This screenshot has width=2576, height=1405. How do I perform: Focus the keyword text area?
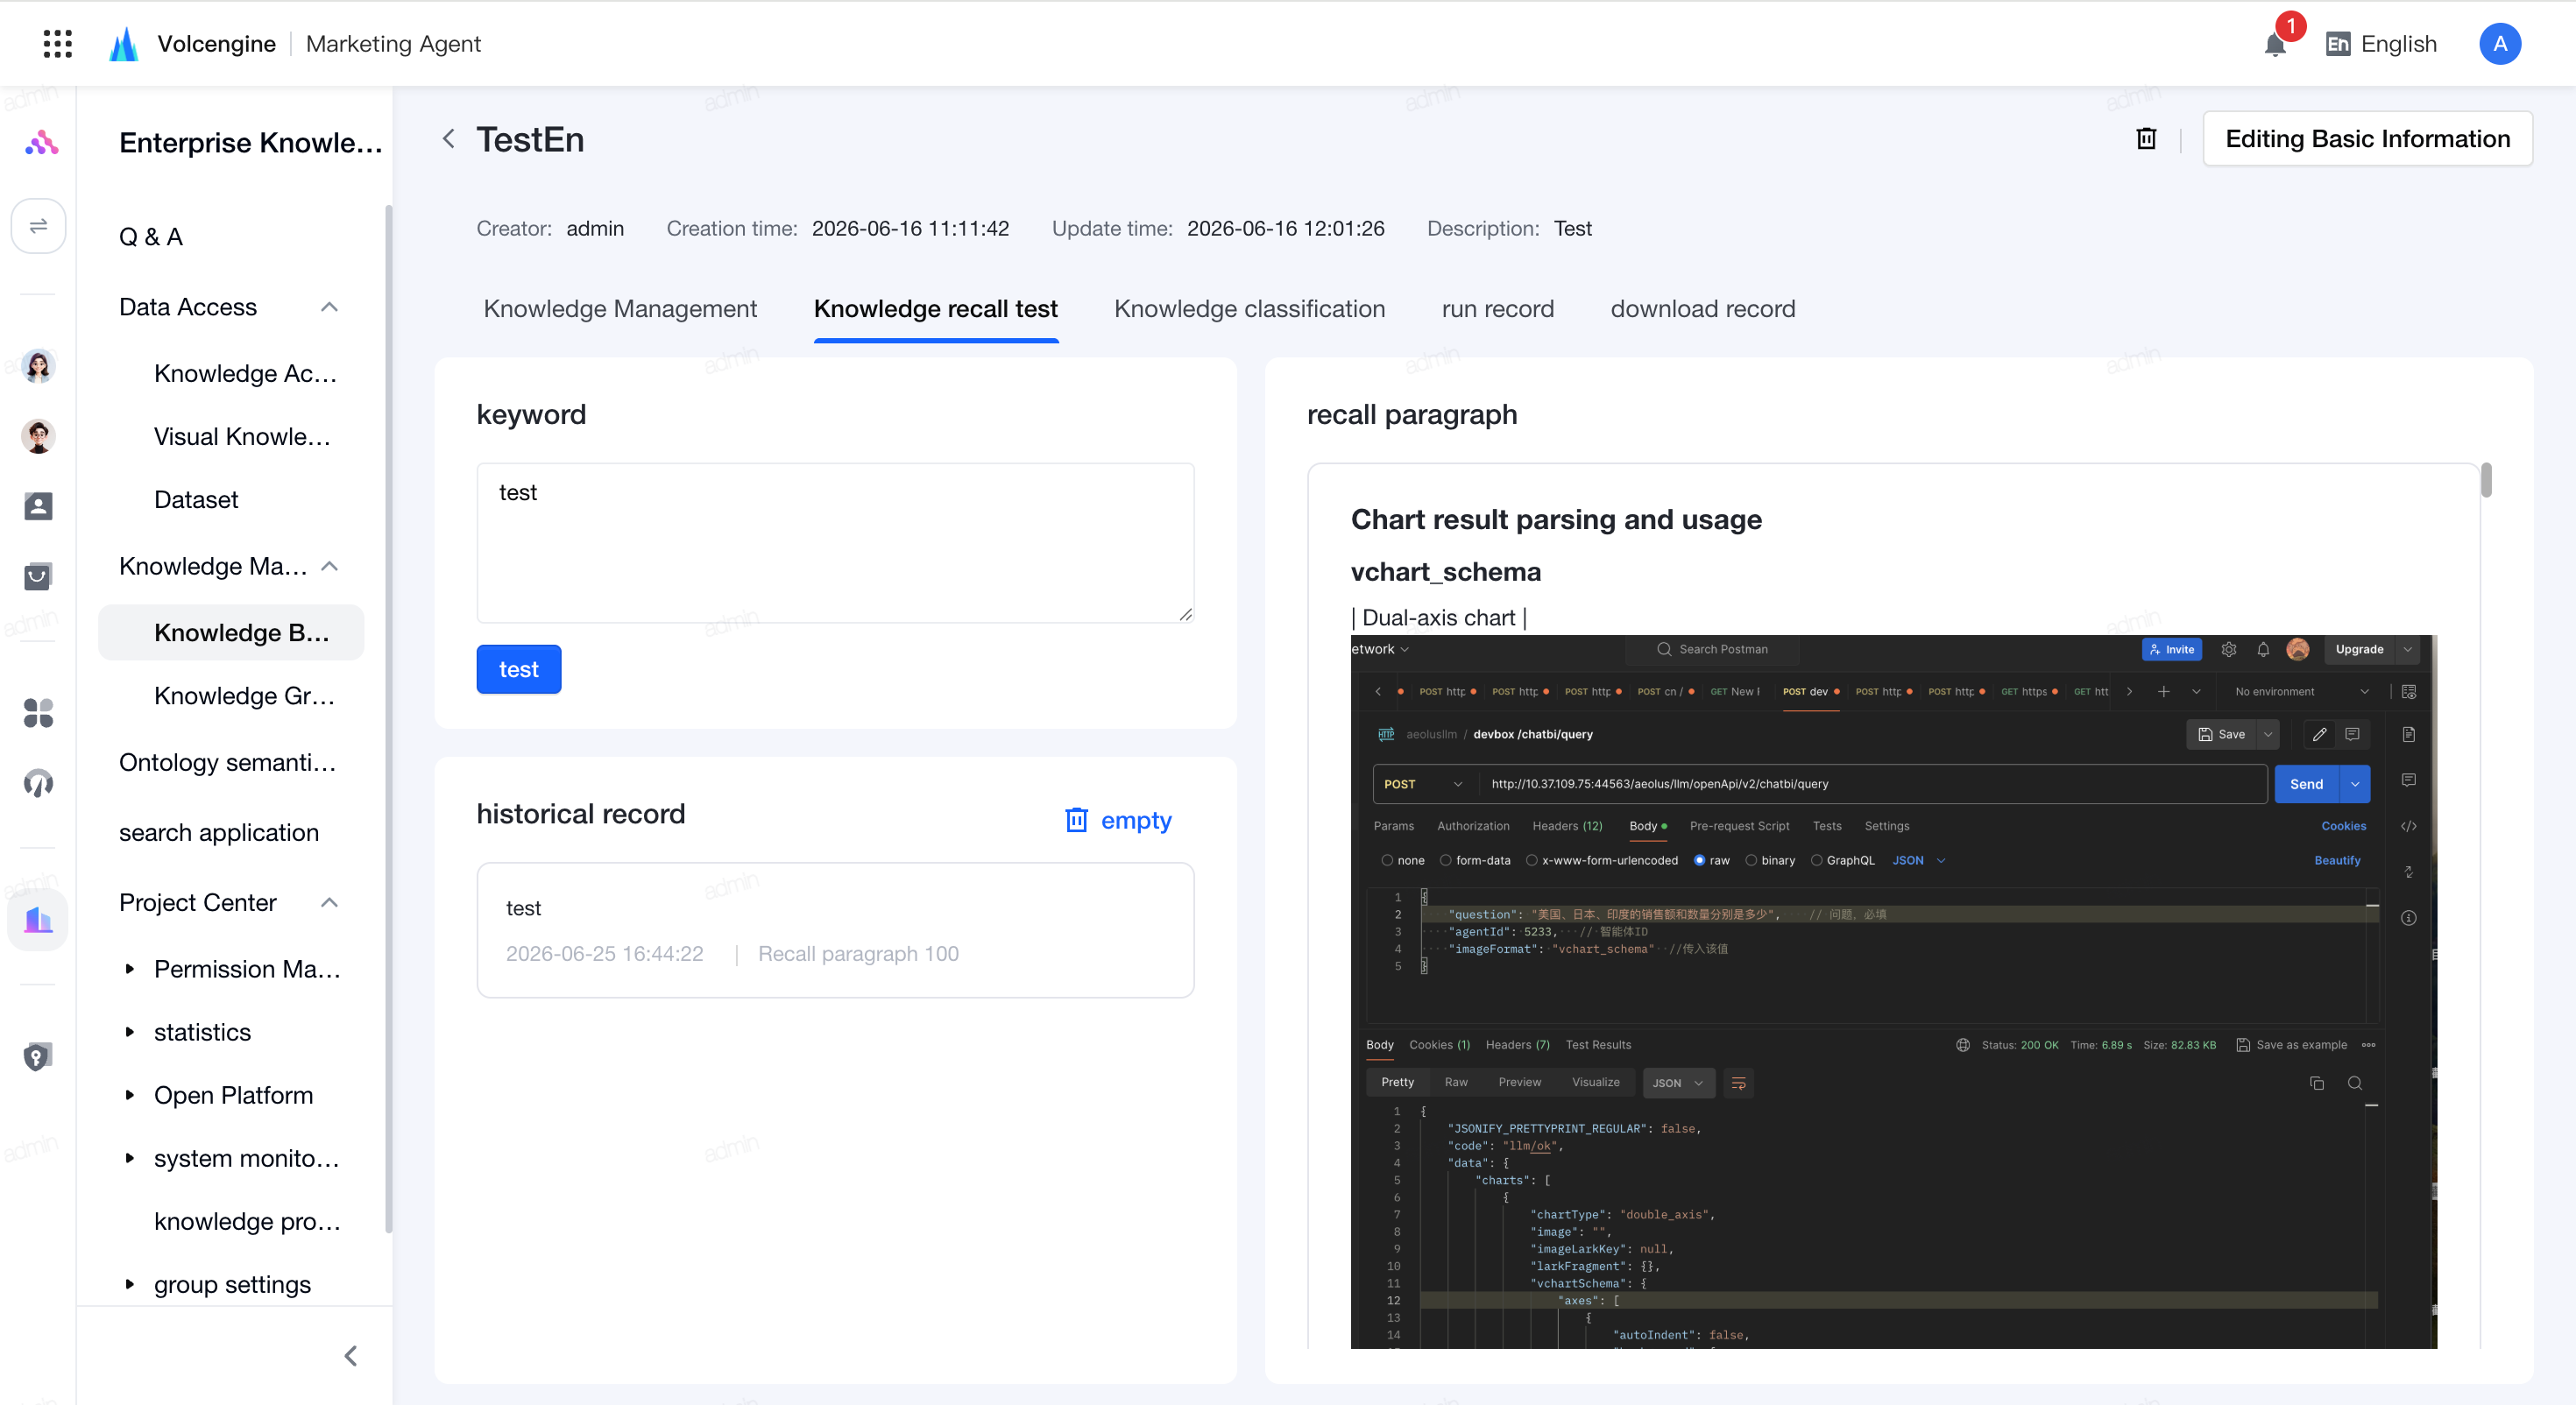835,543
